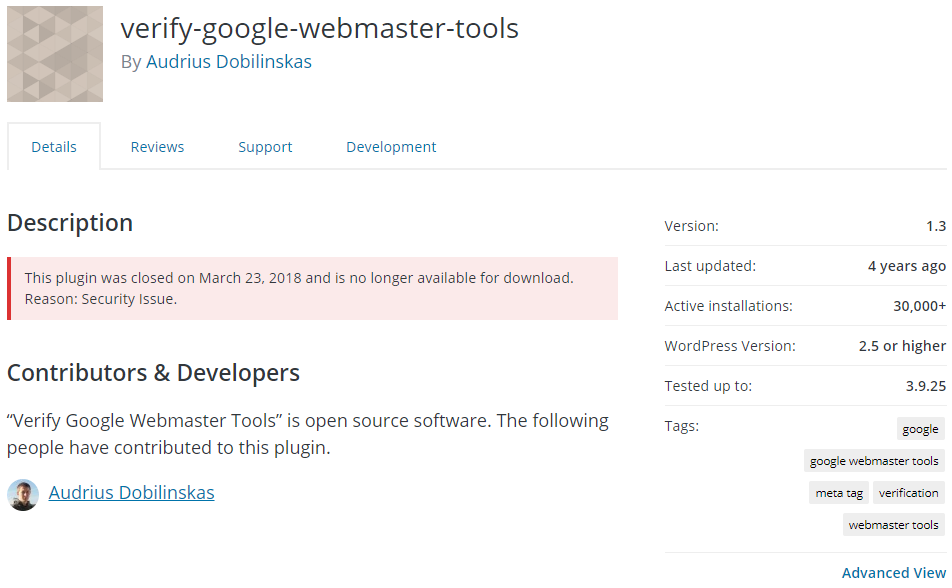Image resolution: width=952 pixels, height=588 pixels.
Task: Visit the underlined Audrius Dobilinskas contributor link
Action: coord(132,493)
